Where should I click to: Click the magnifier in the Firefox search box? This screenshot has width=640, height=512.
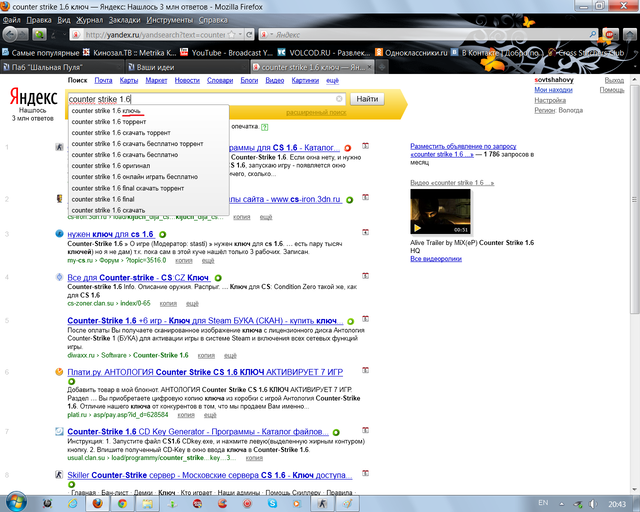tap(592, 35)
